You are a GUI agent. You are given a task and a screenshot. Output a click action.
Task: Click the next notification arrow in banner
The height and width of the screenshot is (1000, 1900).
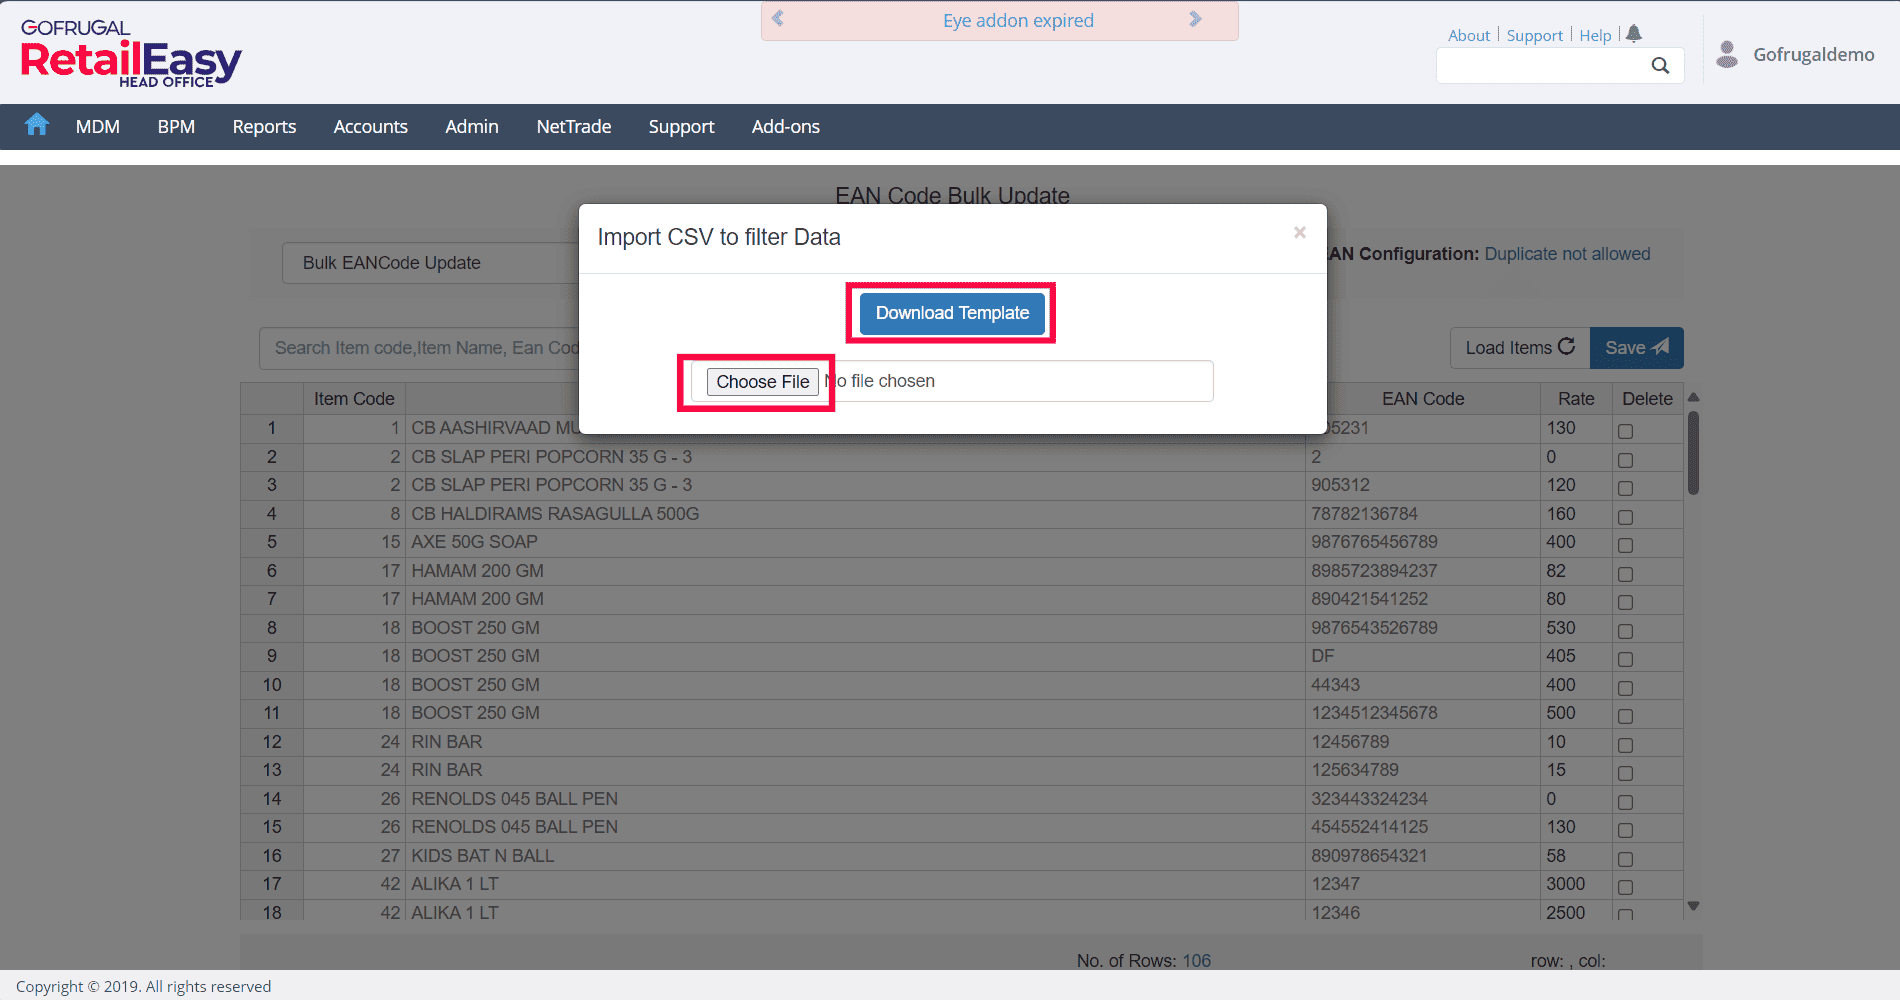click(1195, 19)
